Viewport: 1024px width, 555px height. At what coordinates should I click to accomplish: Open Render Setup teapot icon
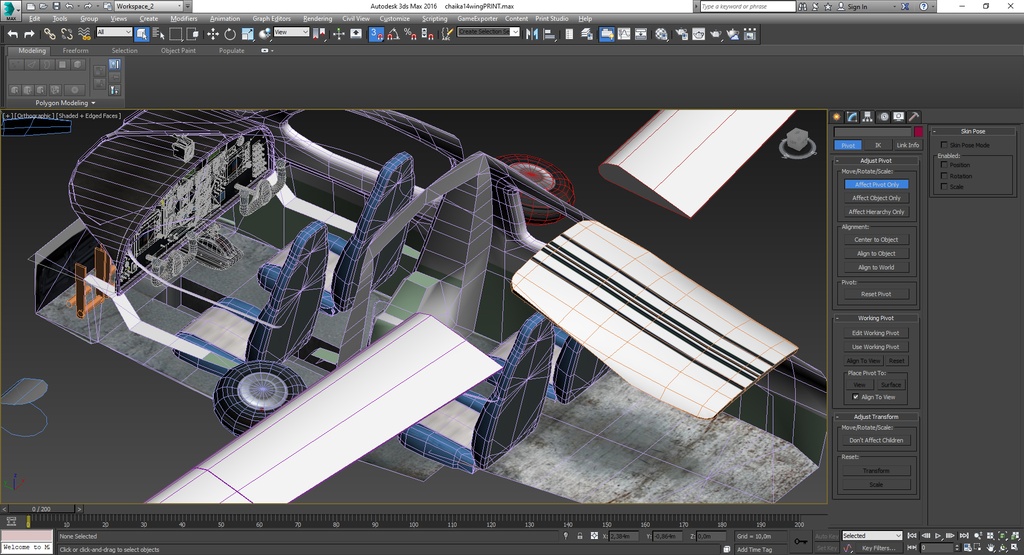(681, 34)
